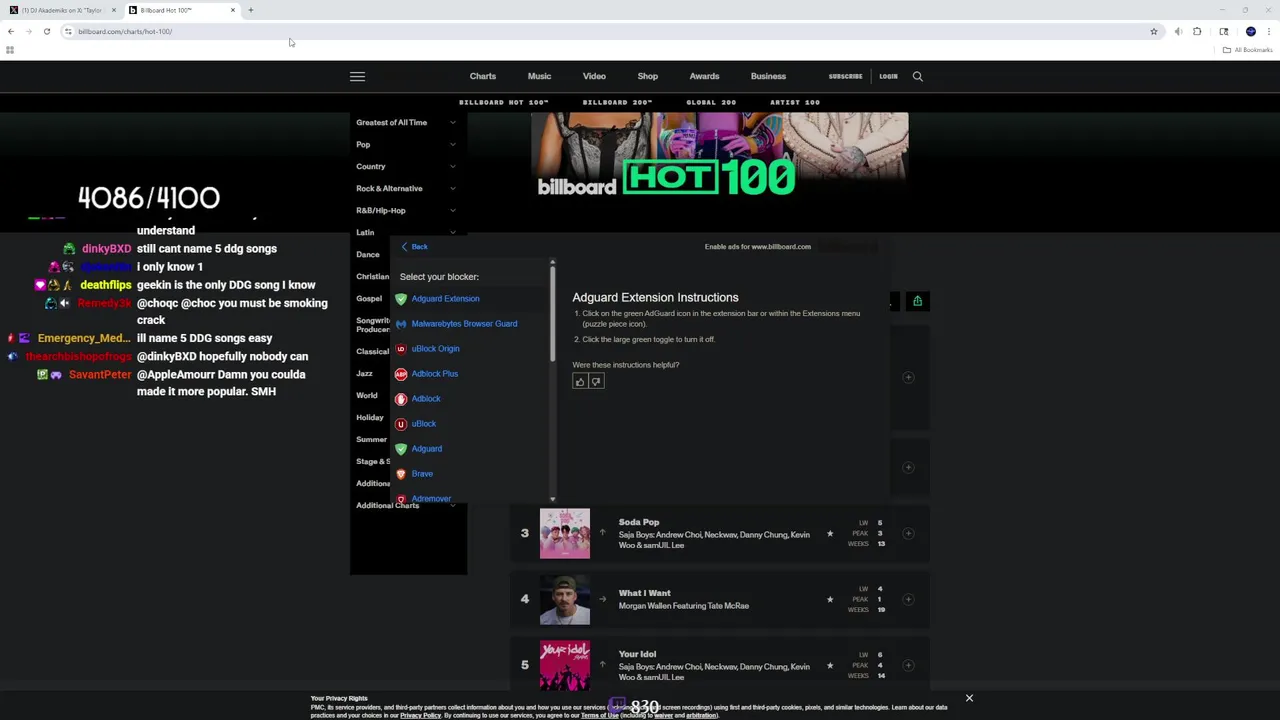The height and width of the screenshot is (720, 1280).
Task: Click the blocker list scrollbar down arrow
Action: point(552,498)
